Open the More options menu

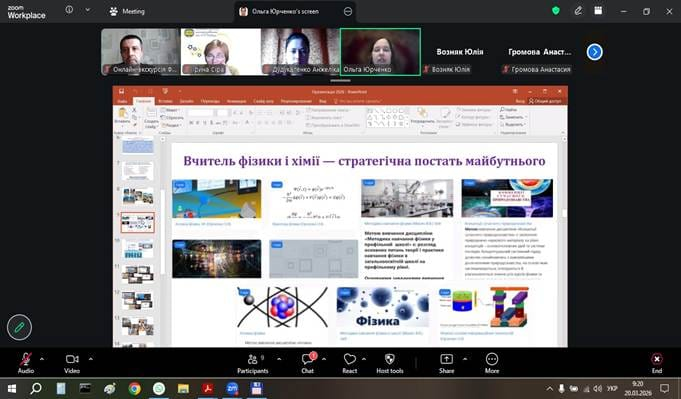pyautogui.click(x=492, y=363)
